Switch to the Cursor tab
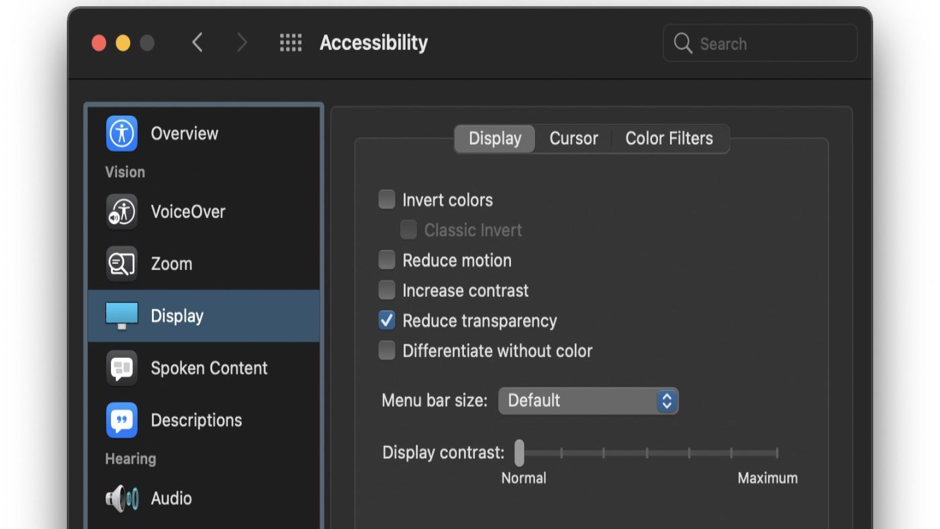 click(573, 139)
